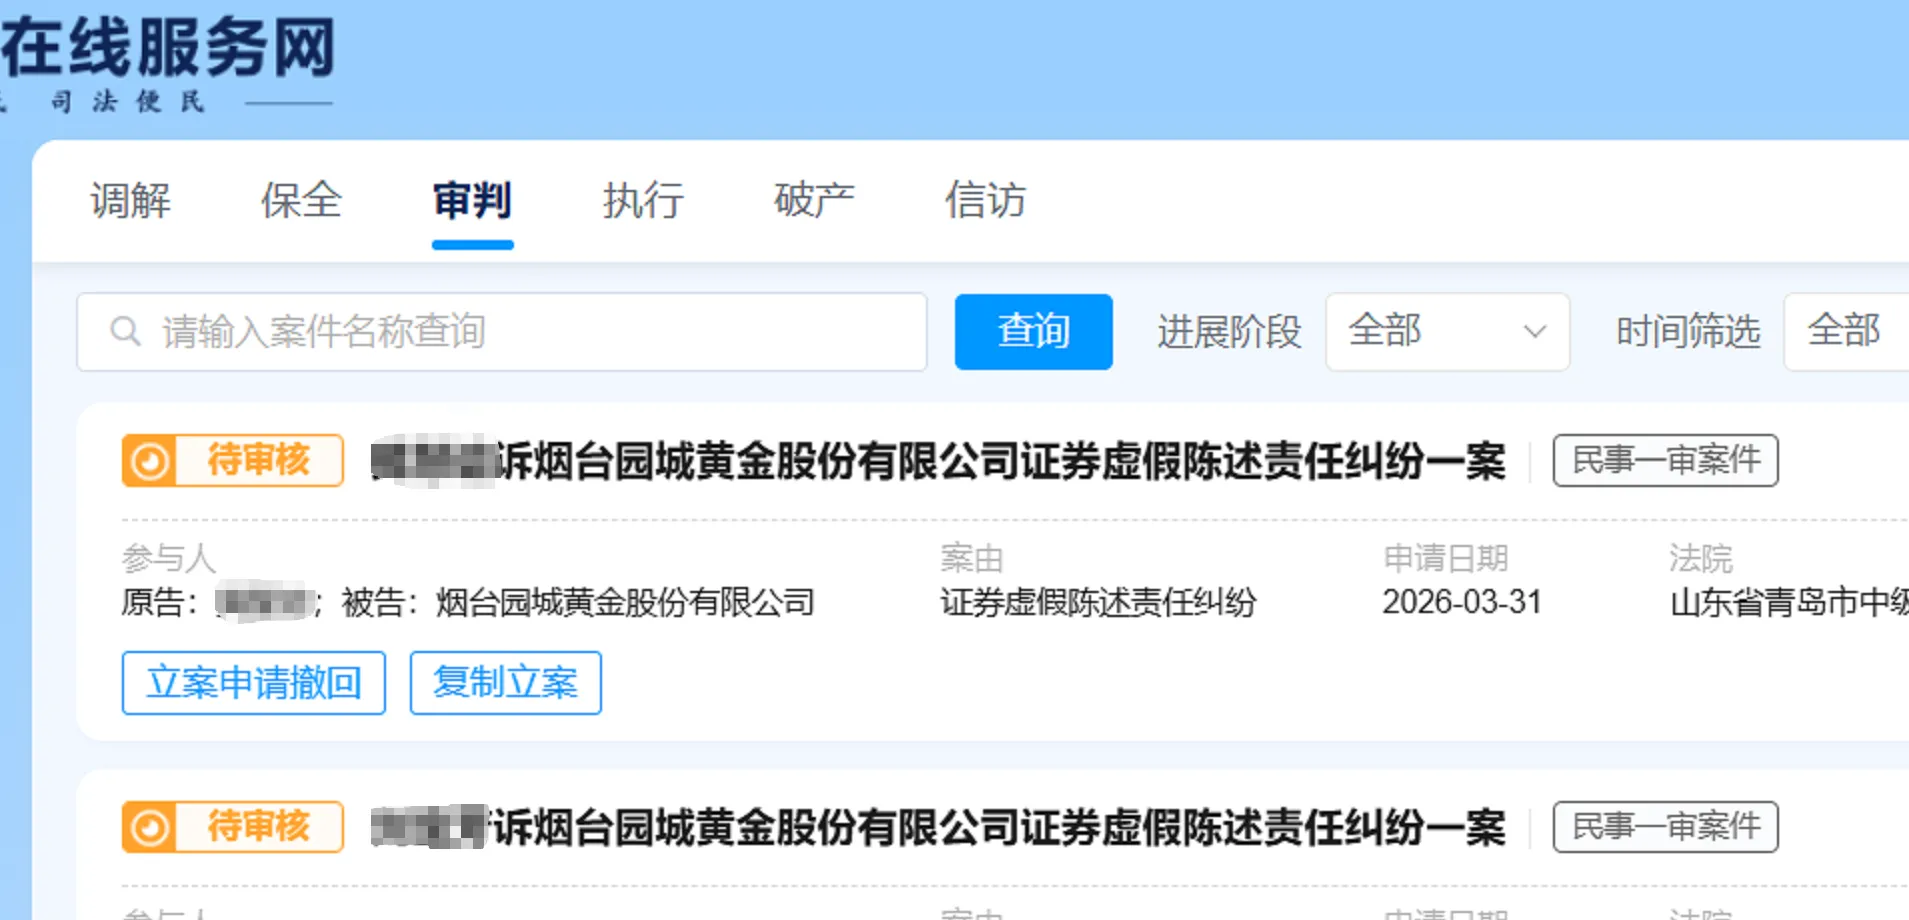
Task: Click first case's 民事一审案件 tag
Action: click(1665, 461)
